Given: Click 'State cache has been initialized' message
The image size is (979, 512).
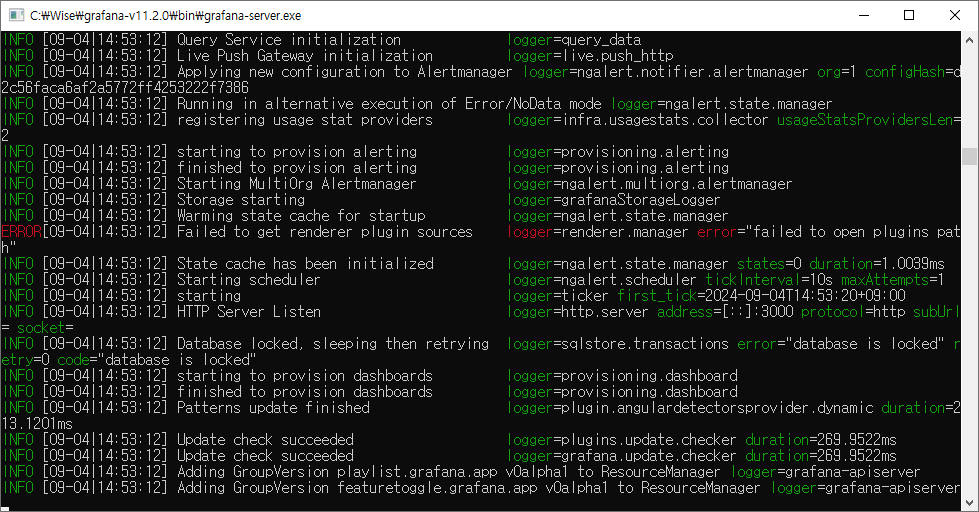Looking at the screenshot, I should (x=305, y=263).
